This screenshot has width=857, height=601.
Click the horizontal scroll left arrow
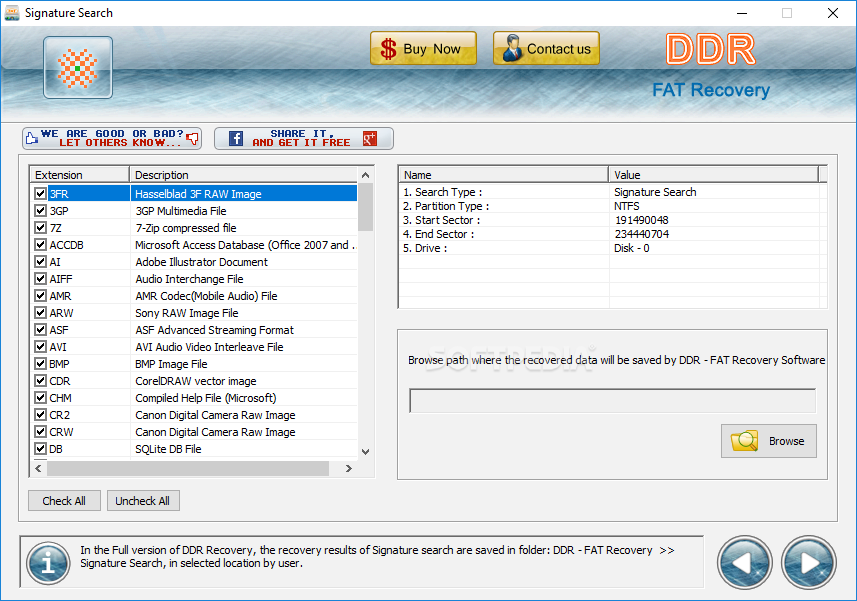(38, 468)
